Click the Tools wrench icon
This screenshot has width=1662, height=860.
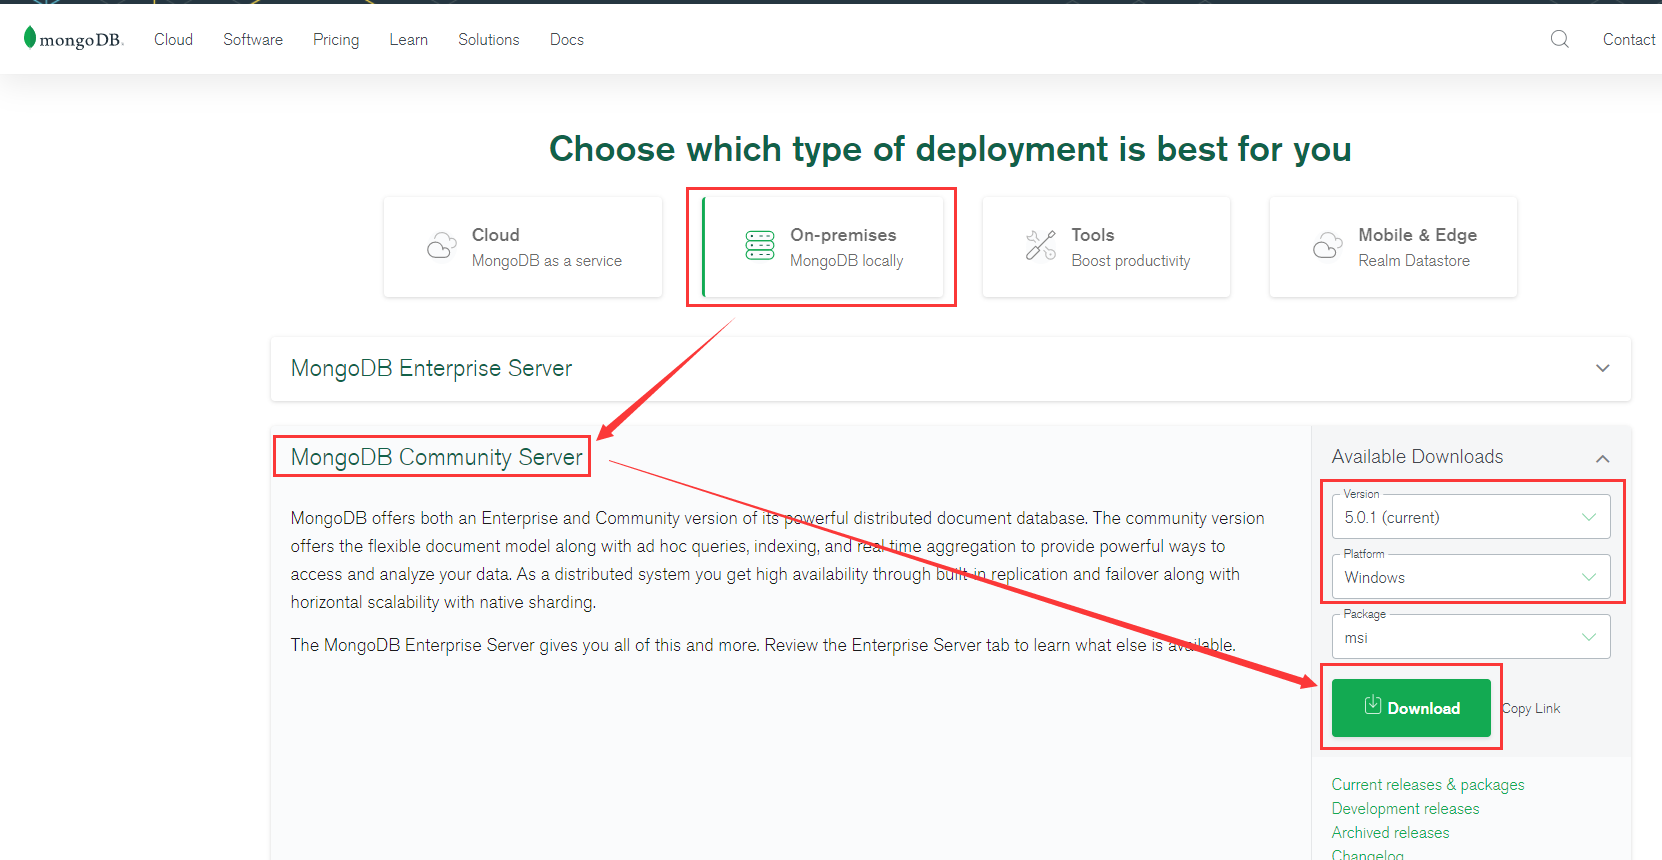(1041, 245)
